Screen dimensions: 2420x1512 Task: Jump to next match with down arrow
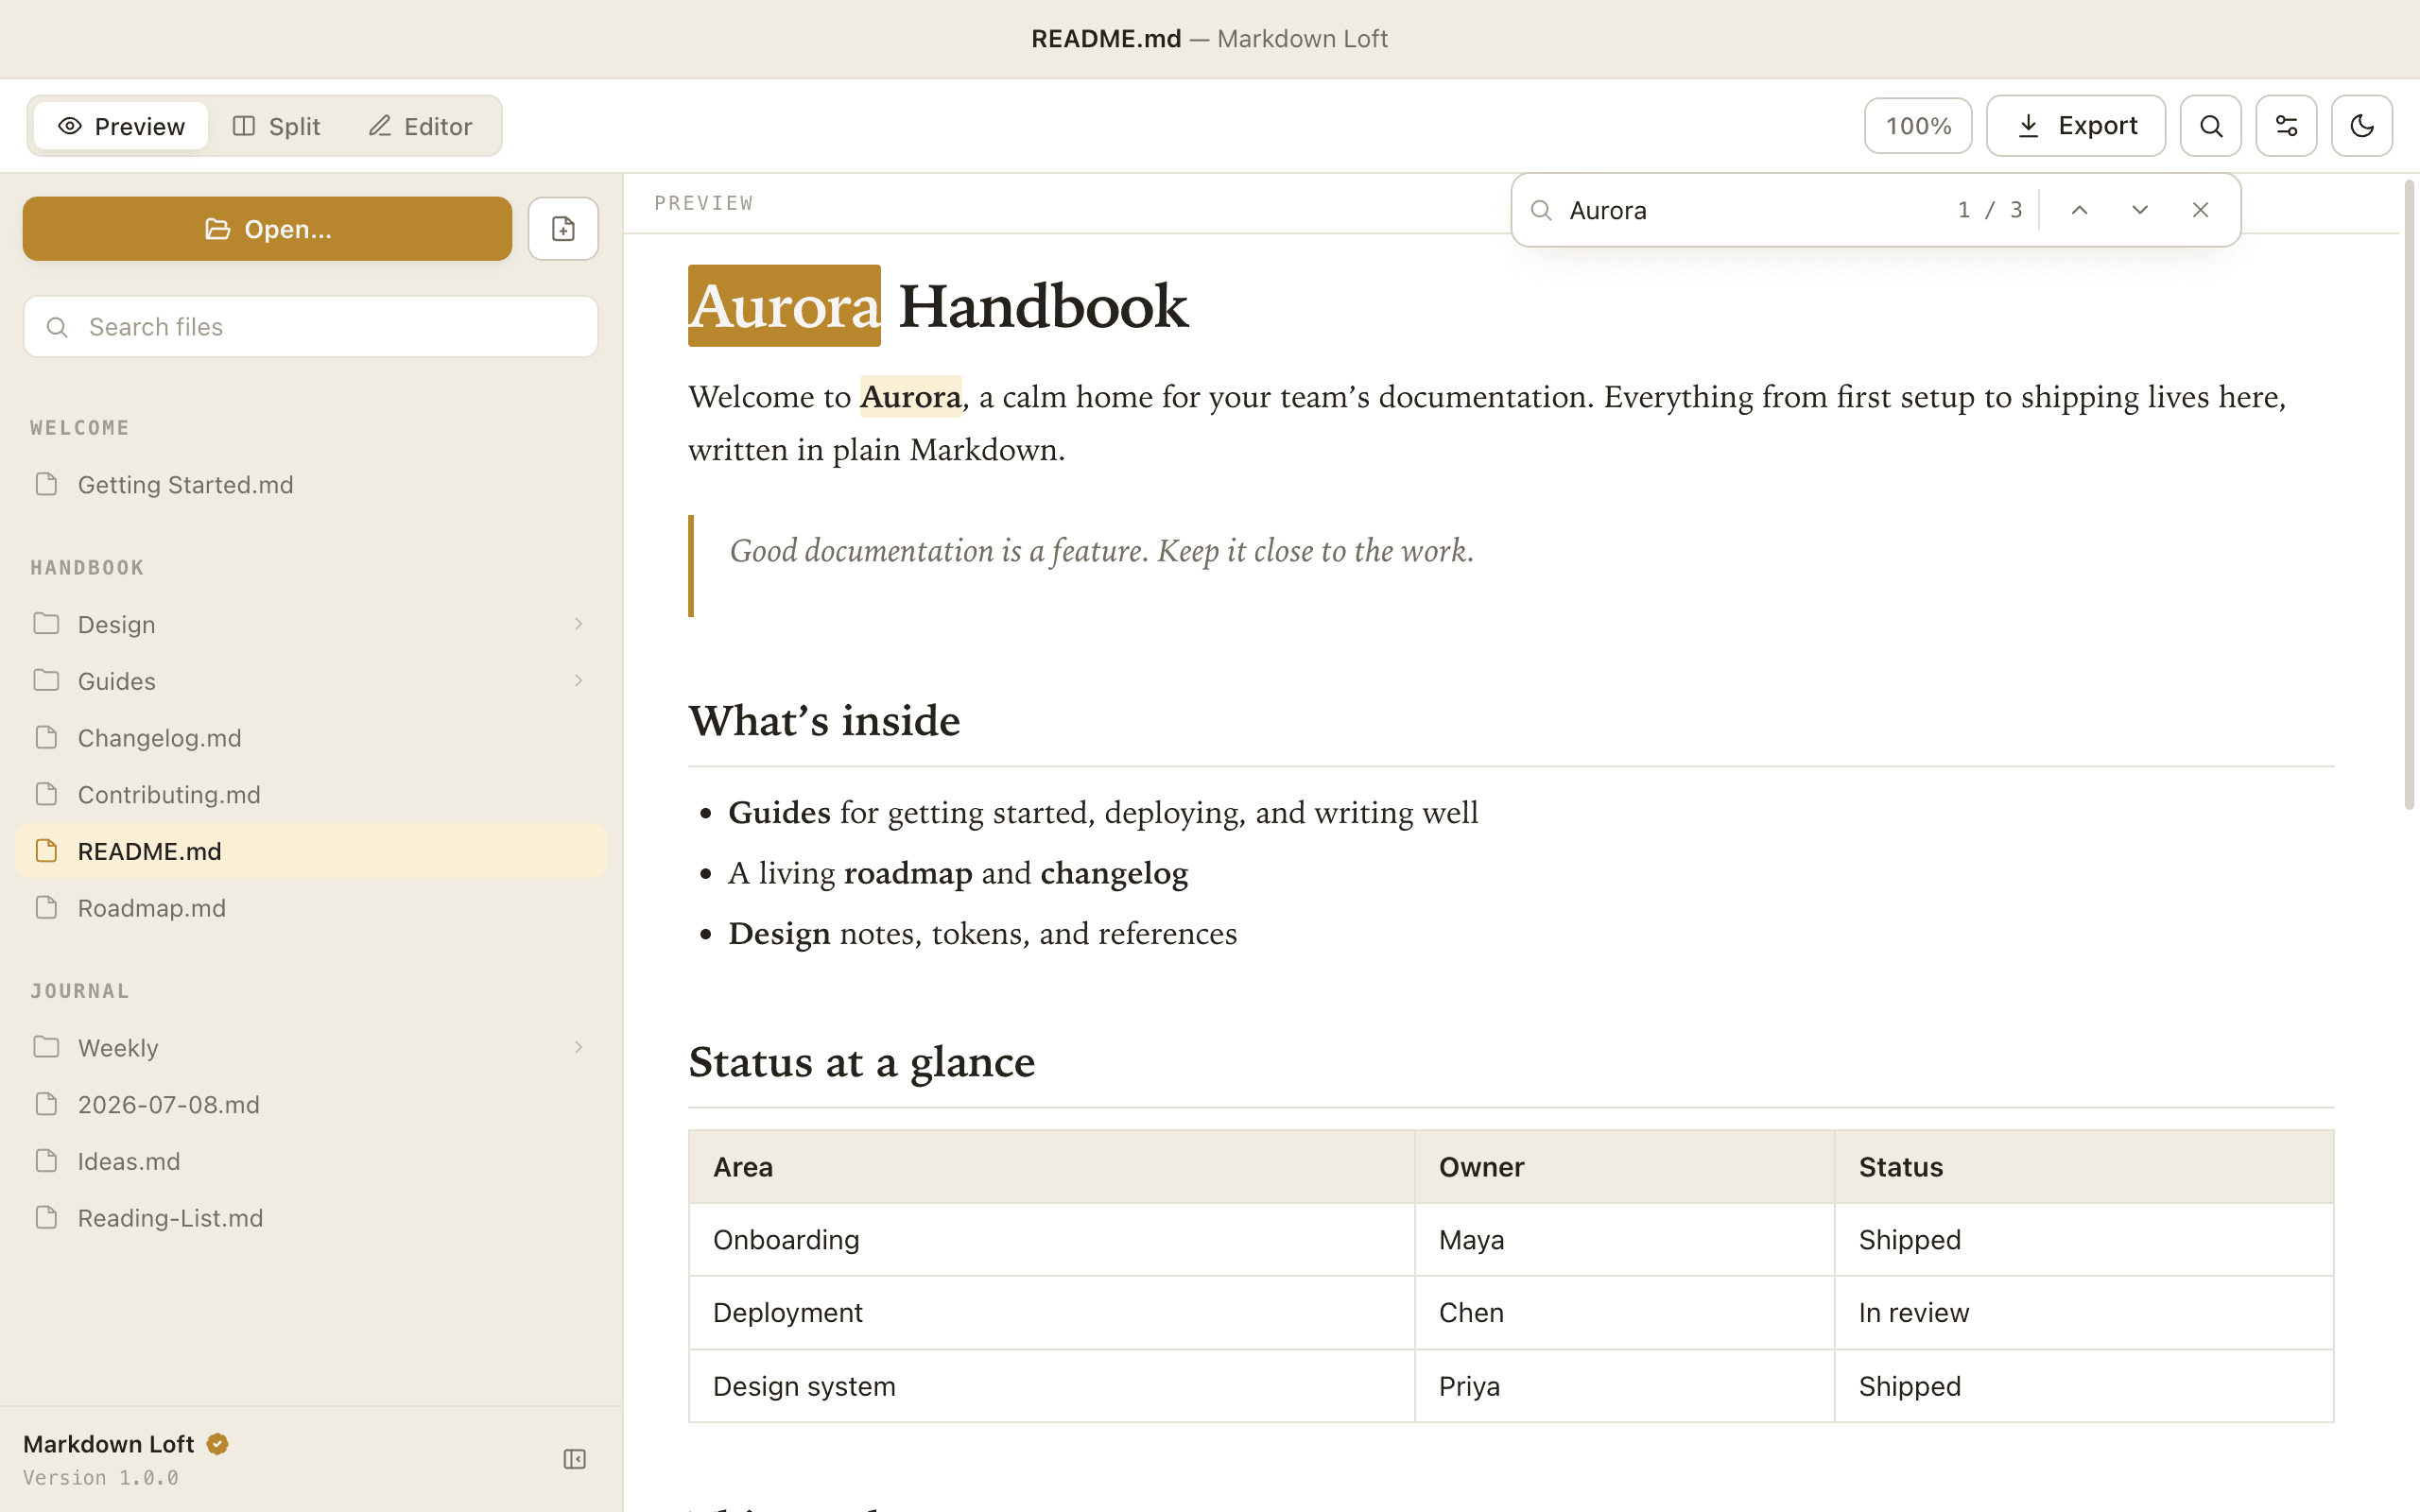click(x=2139, y=210)
